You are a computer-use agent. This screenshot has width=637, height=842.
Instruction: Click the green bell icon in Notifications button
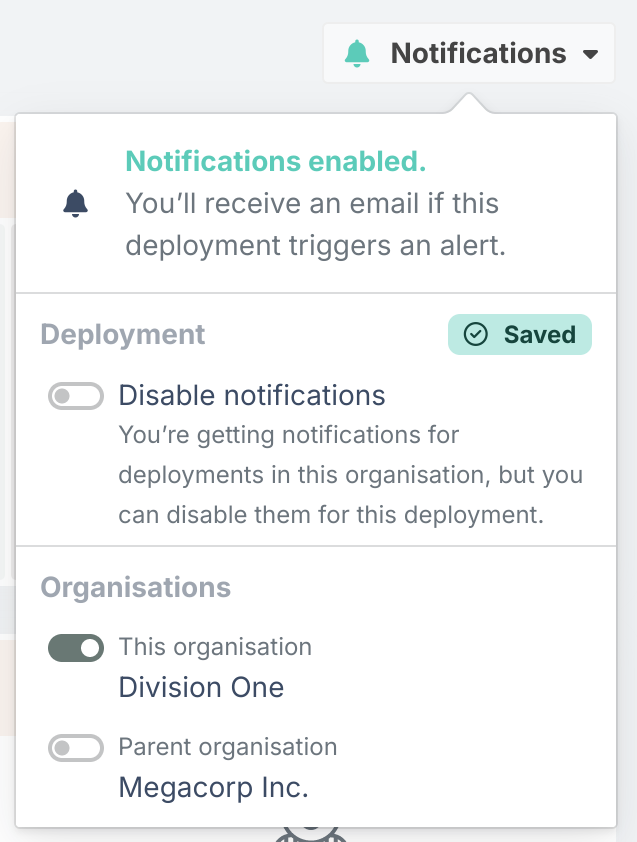click(357, 54)
